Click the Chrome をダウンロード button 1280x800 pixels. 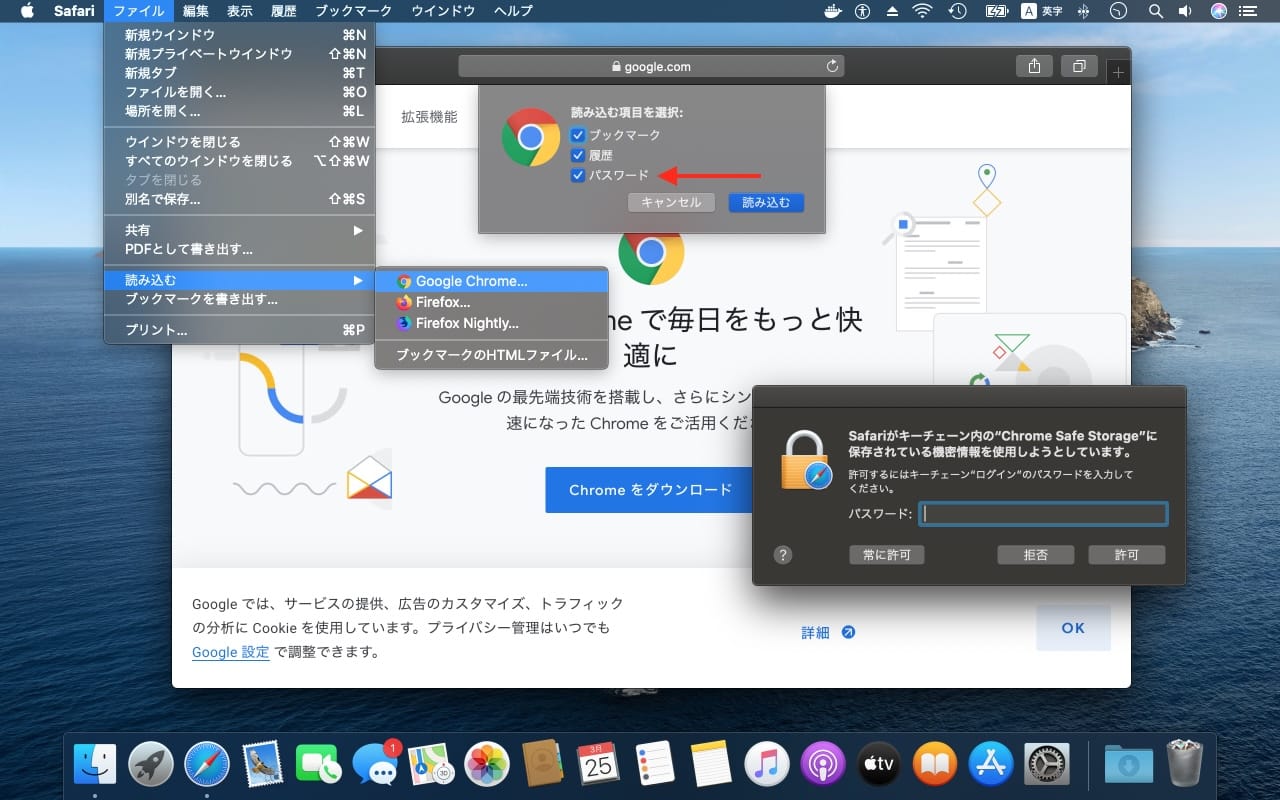(x=650, y=490)
